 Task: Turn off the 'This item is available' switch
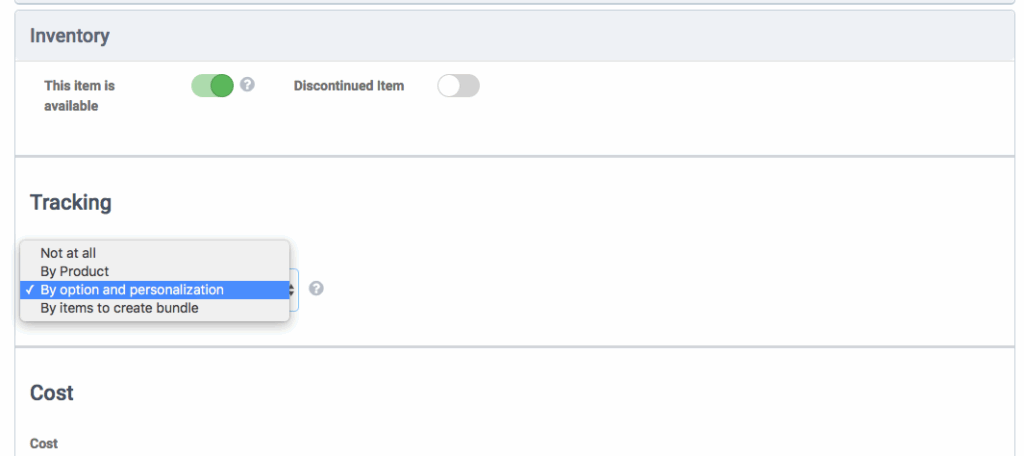(212, 86)
